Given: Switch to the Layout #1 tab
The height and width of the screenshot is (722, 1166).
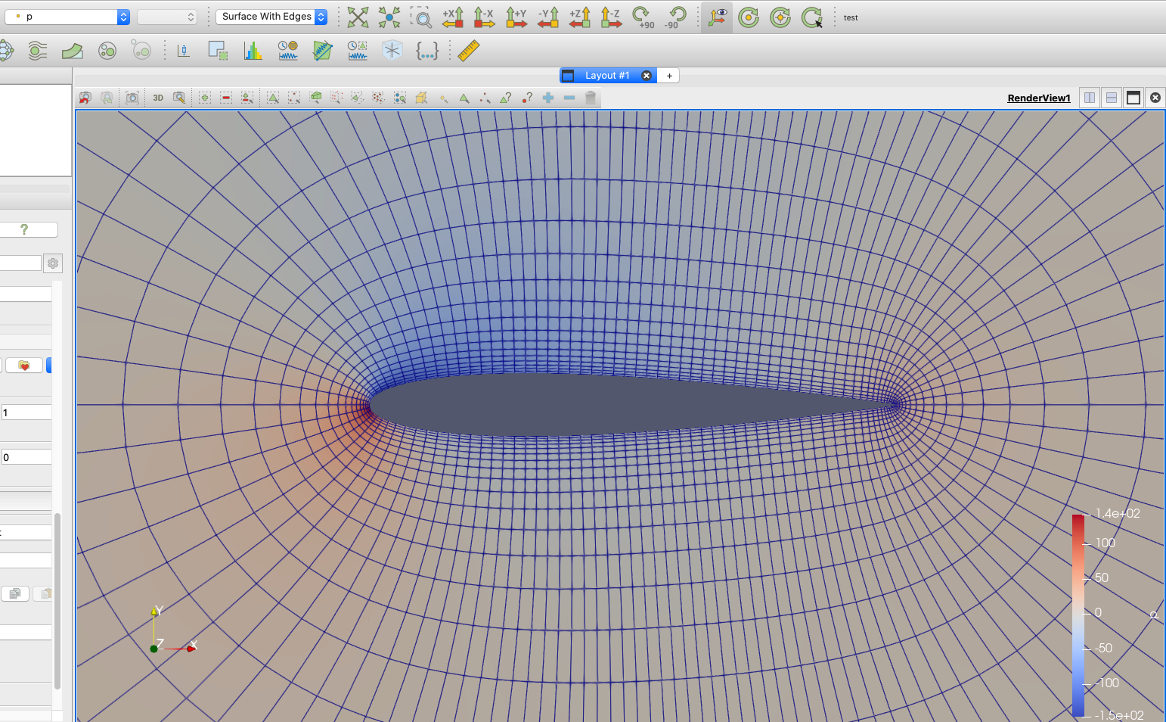Looking at the screenshot, I should coord(607,75).
